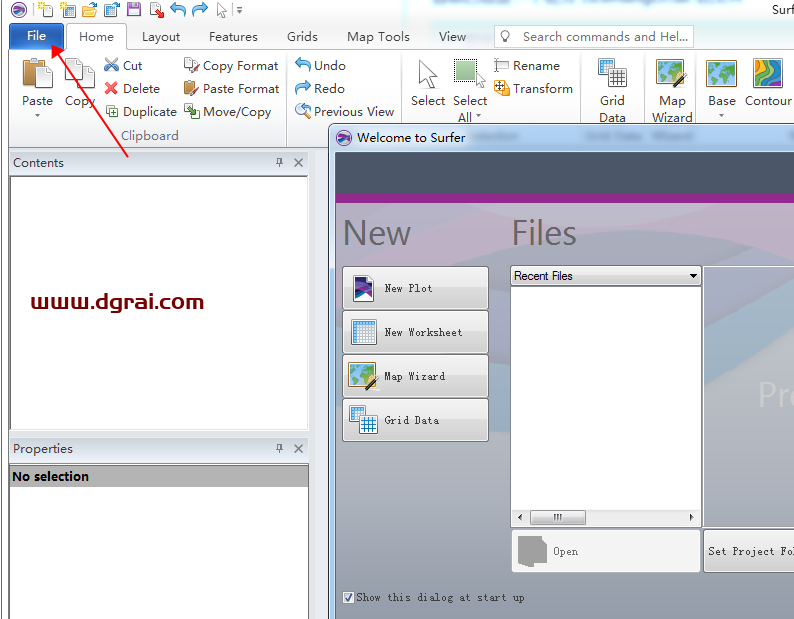Click the Previous View command
The width and height of the screenshot is (794, 619).
pos(344,111)
